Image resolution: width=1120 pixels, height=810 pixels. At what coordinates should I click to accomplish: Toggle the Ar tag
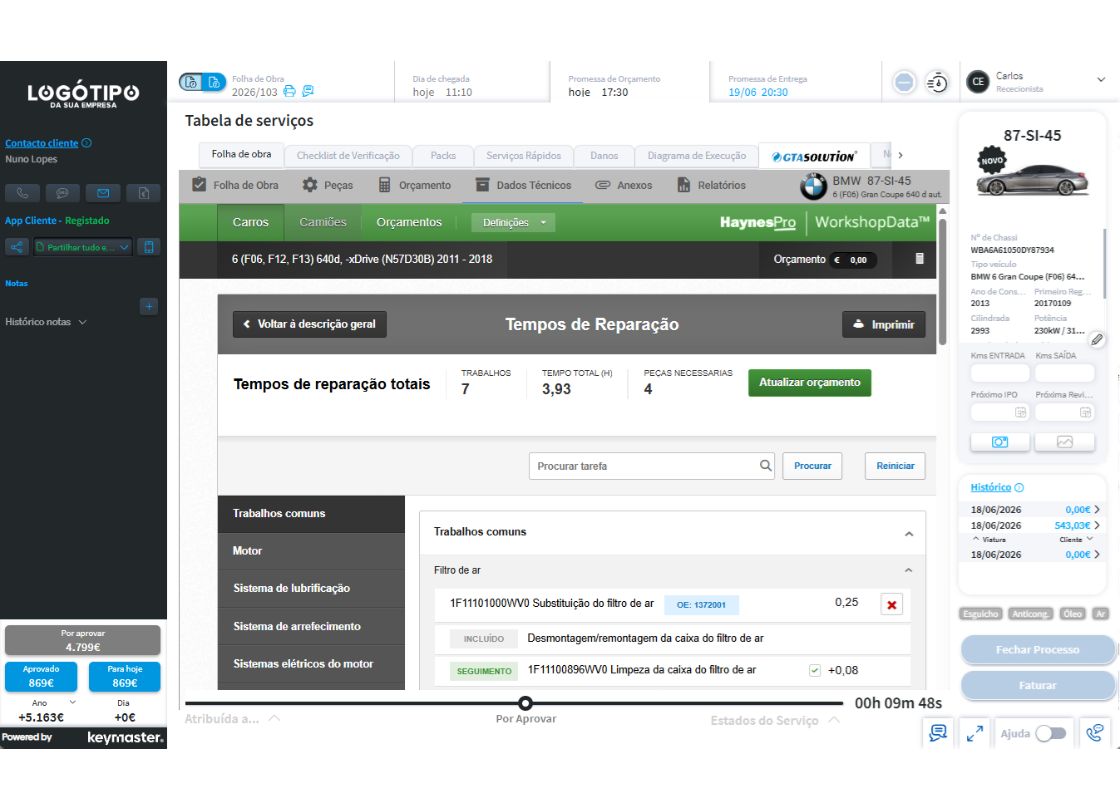1101,614
